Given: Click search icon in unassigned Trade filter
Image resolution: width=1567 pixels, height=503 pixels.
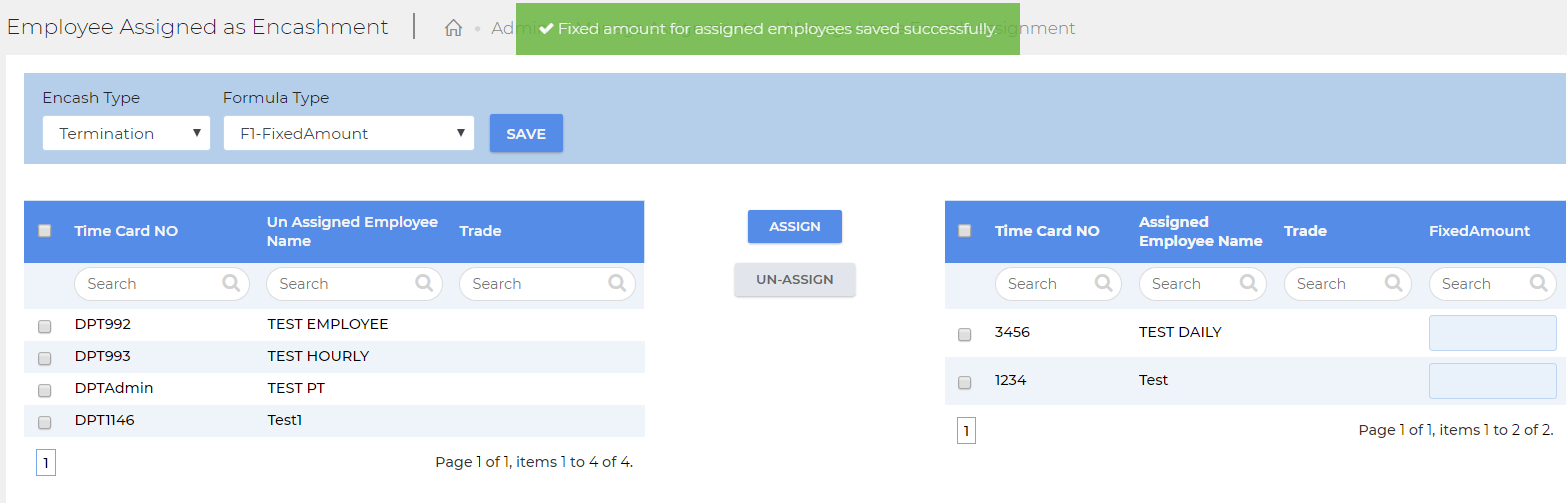Looking at the screenshot, I should [x=617, y=283].
